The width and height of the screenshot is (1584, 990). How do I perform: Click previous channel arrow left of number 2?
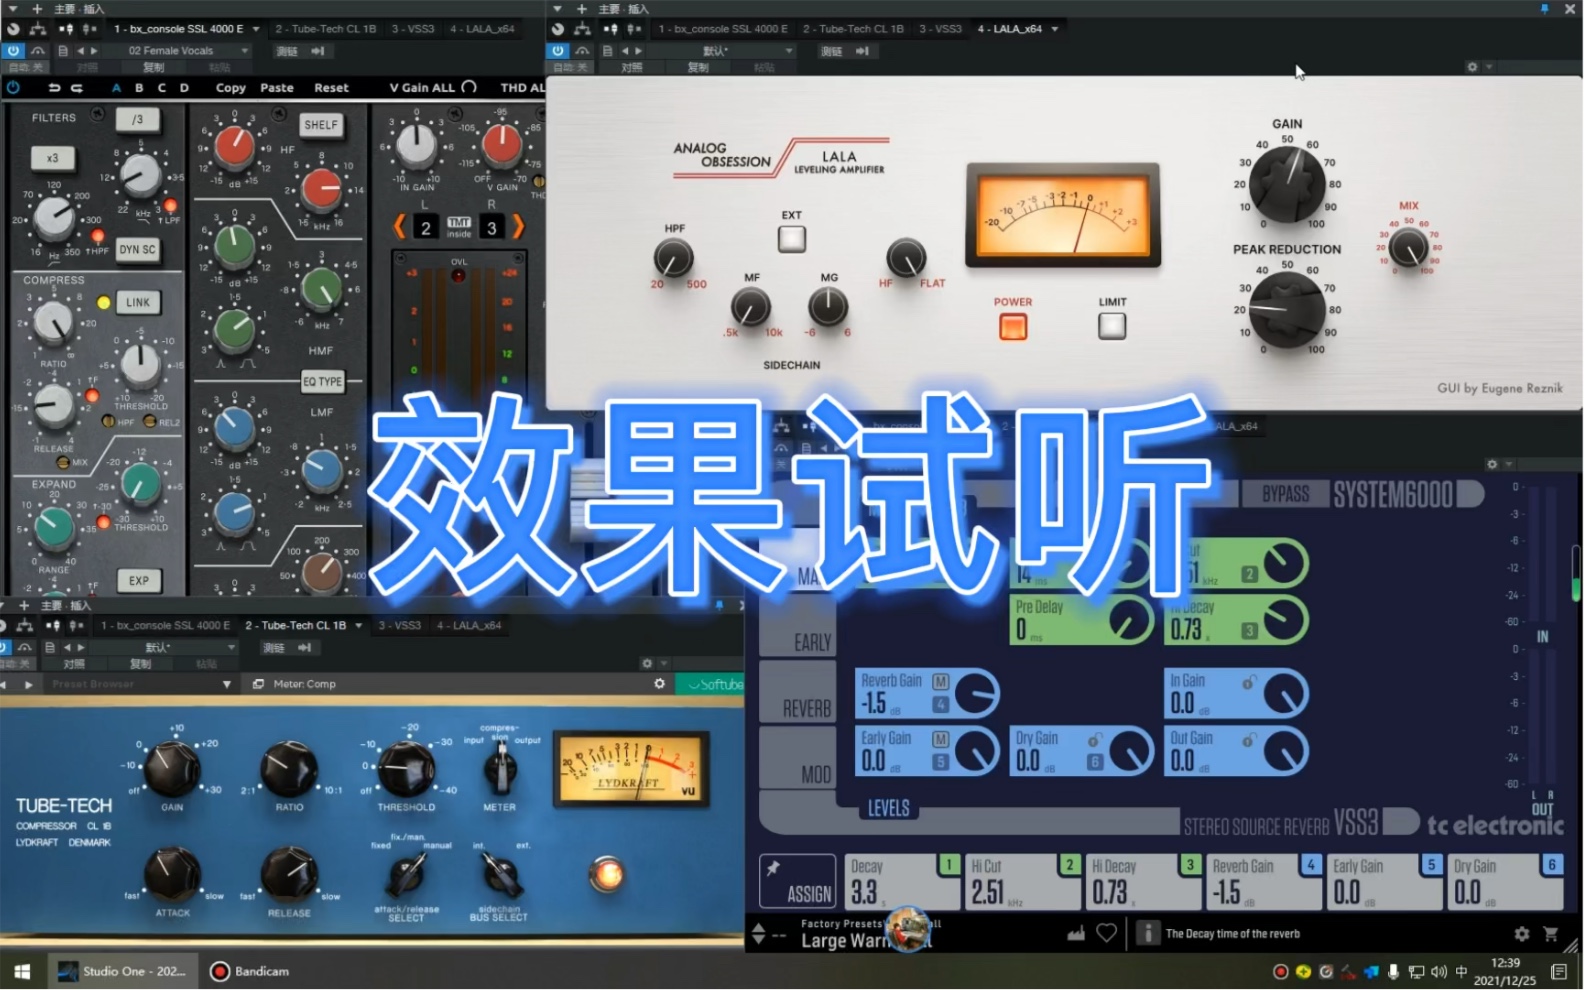400,227
